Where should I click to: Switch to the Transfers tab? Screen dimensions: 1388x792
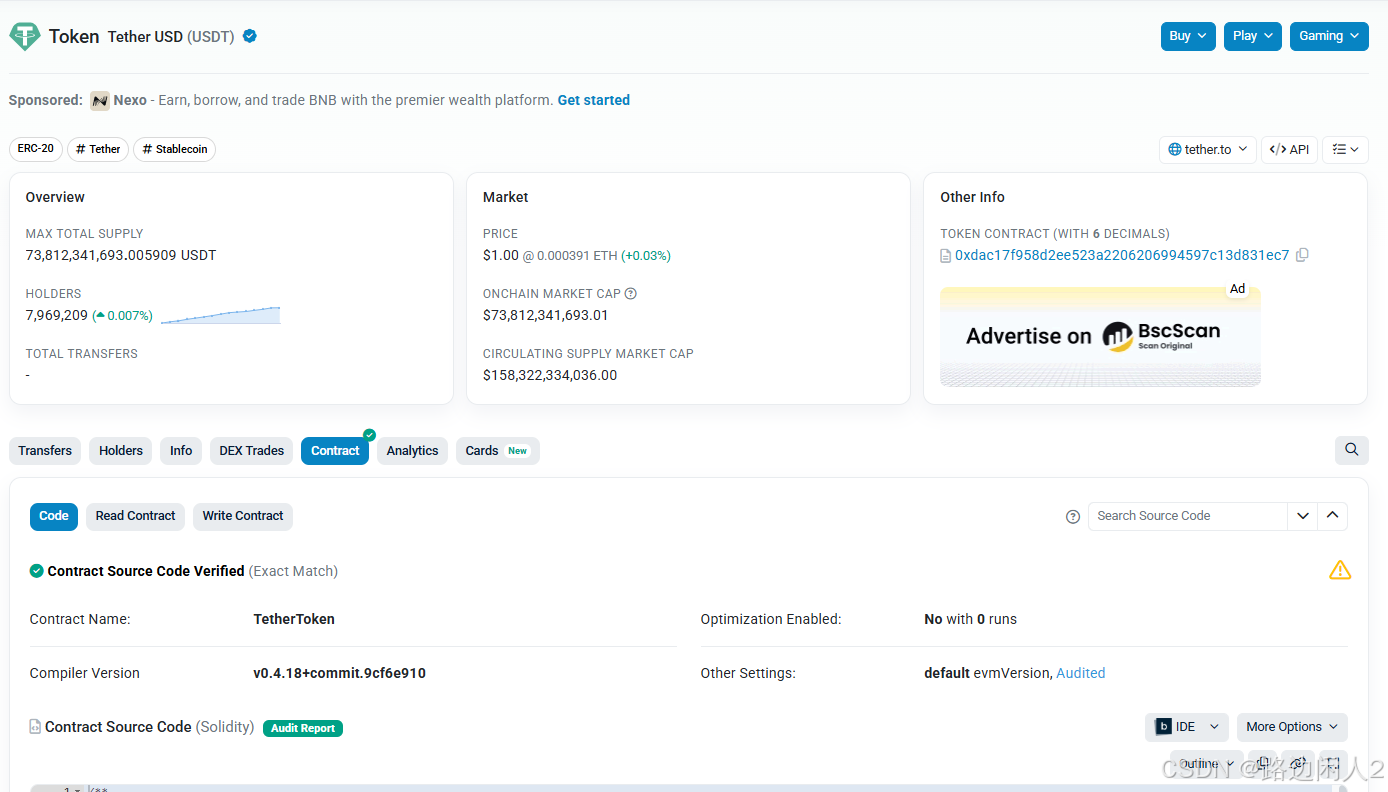click(45, 451)
